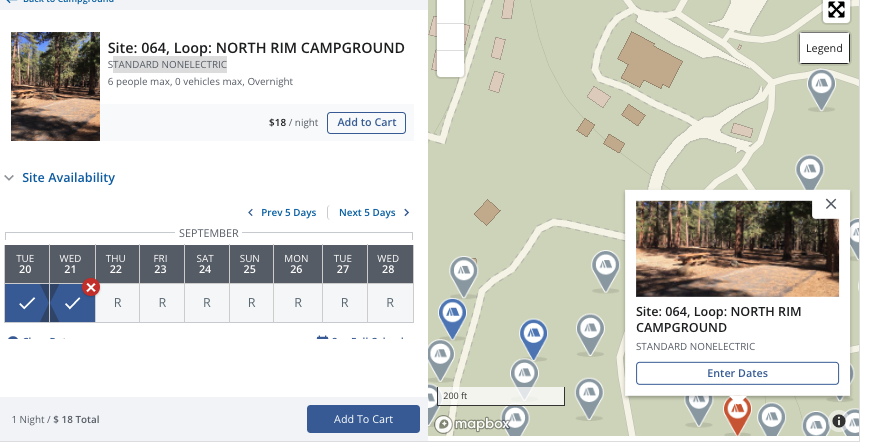Click the fullscreen map expand icon
Image resolution: width=877 pixels, height=448 pixels.
point(836,10)
